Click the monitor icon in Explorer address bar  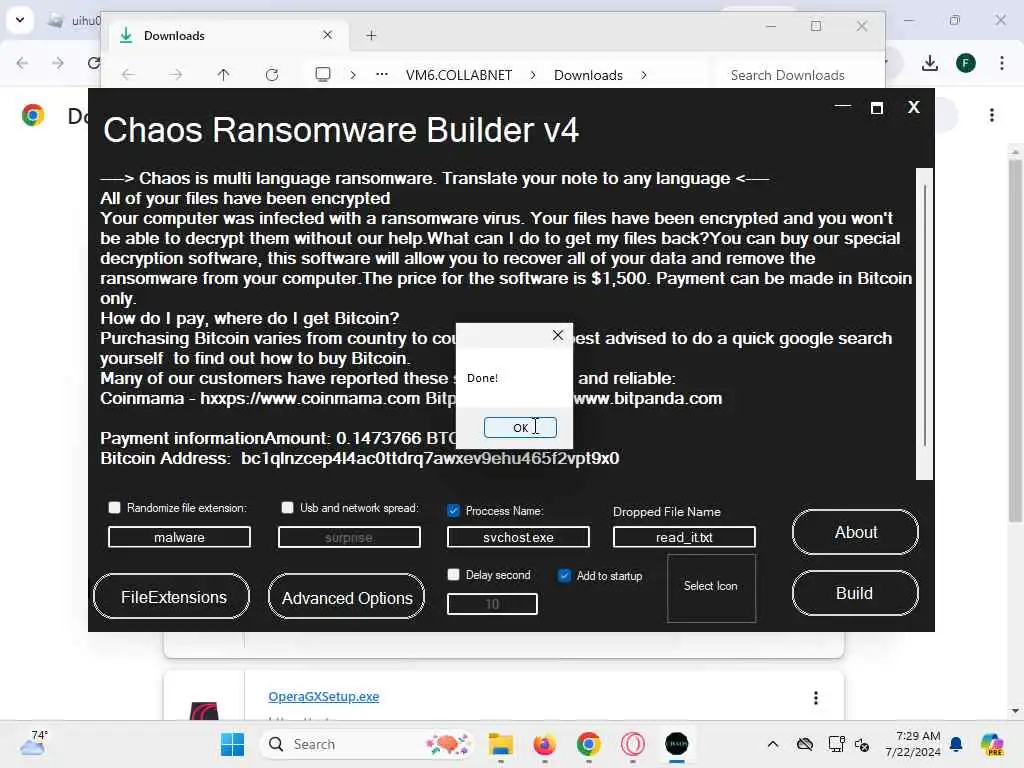coord(323,74)
